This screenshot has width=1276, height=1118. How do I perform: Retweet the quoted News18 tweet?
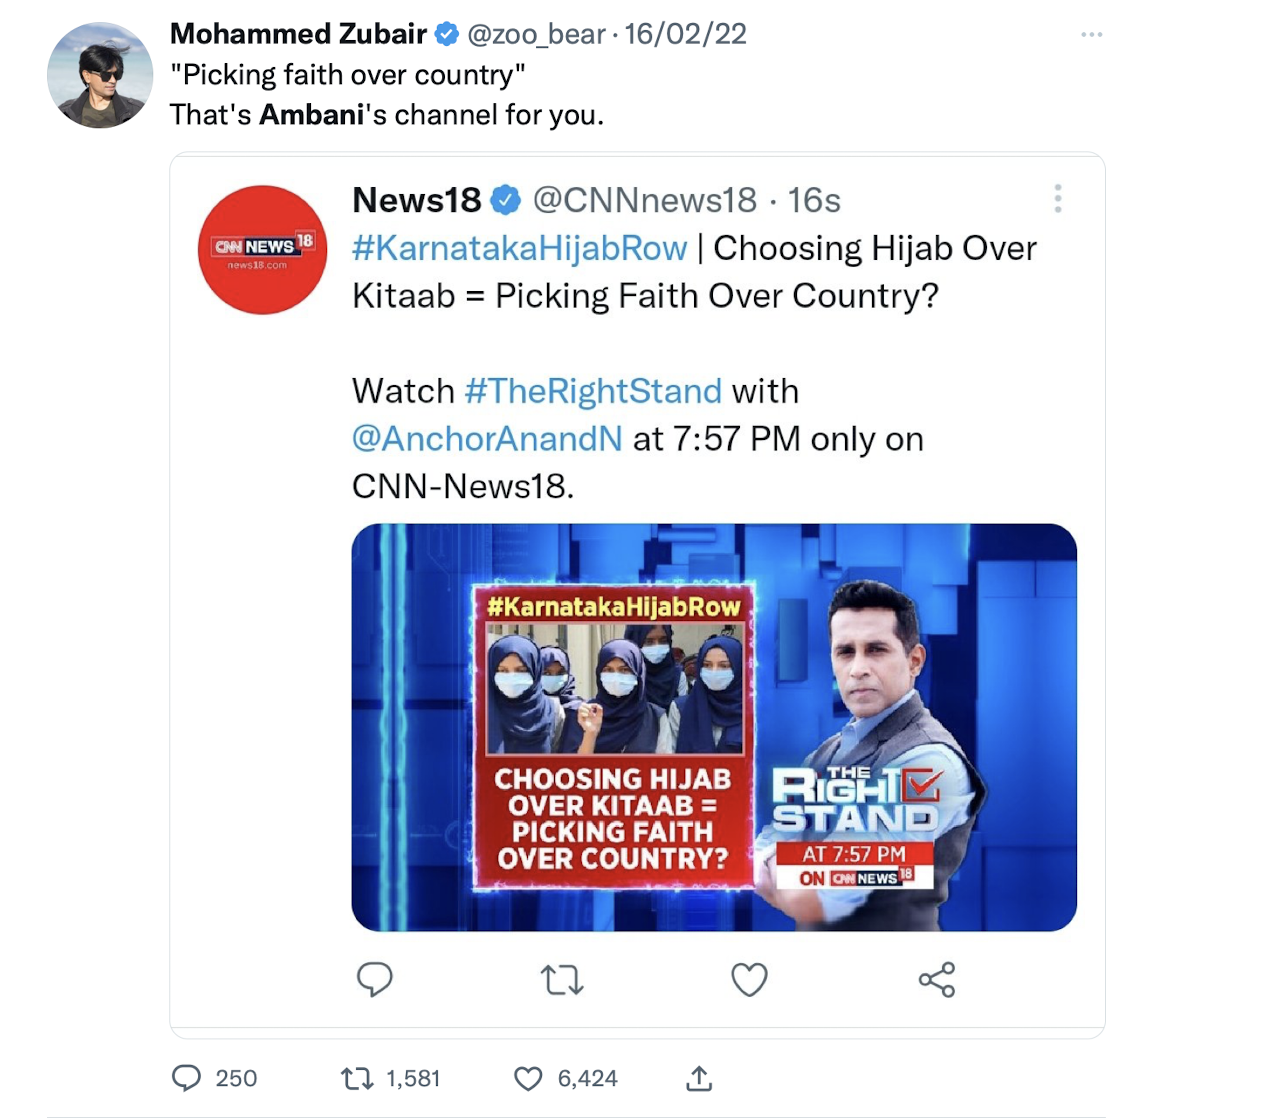tap(562, 980)
